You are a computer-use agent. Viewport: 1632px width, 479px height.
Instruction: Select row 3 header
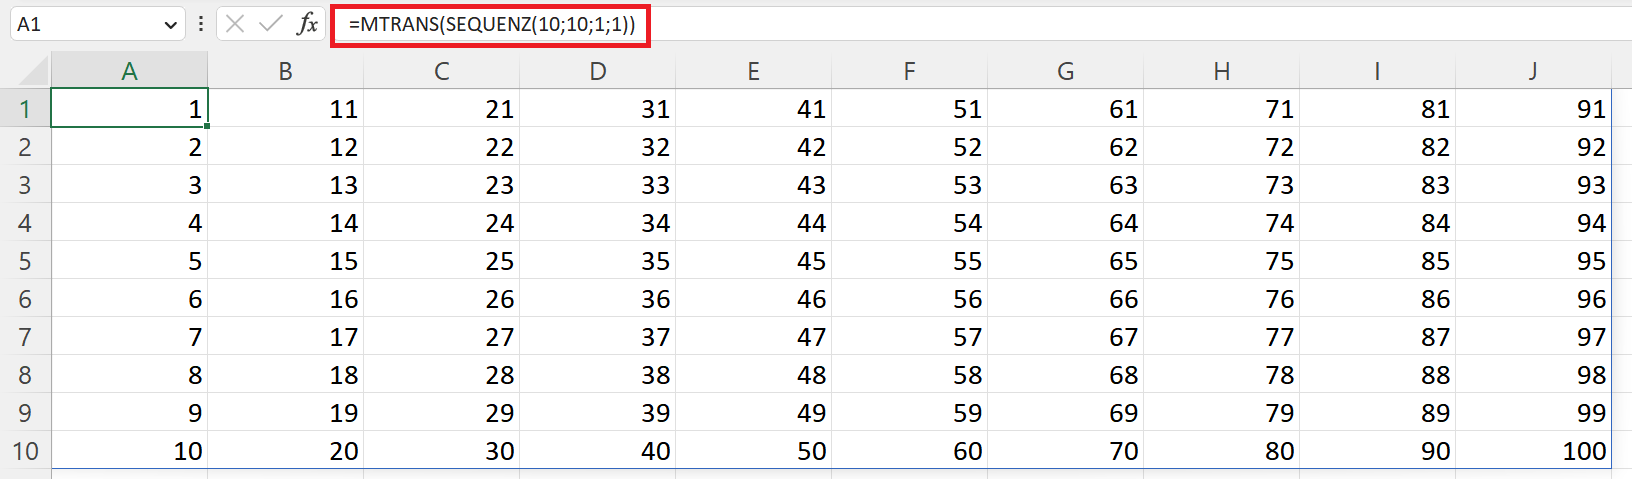coord(25,184)
